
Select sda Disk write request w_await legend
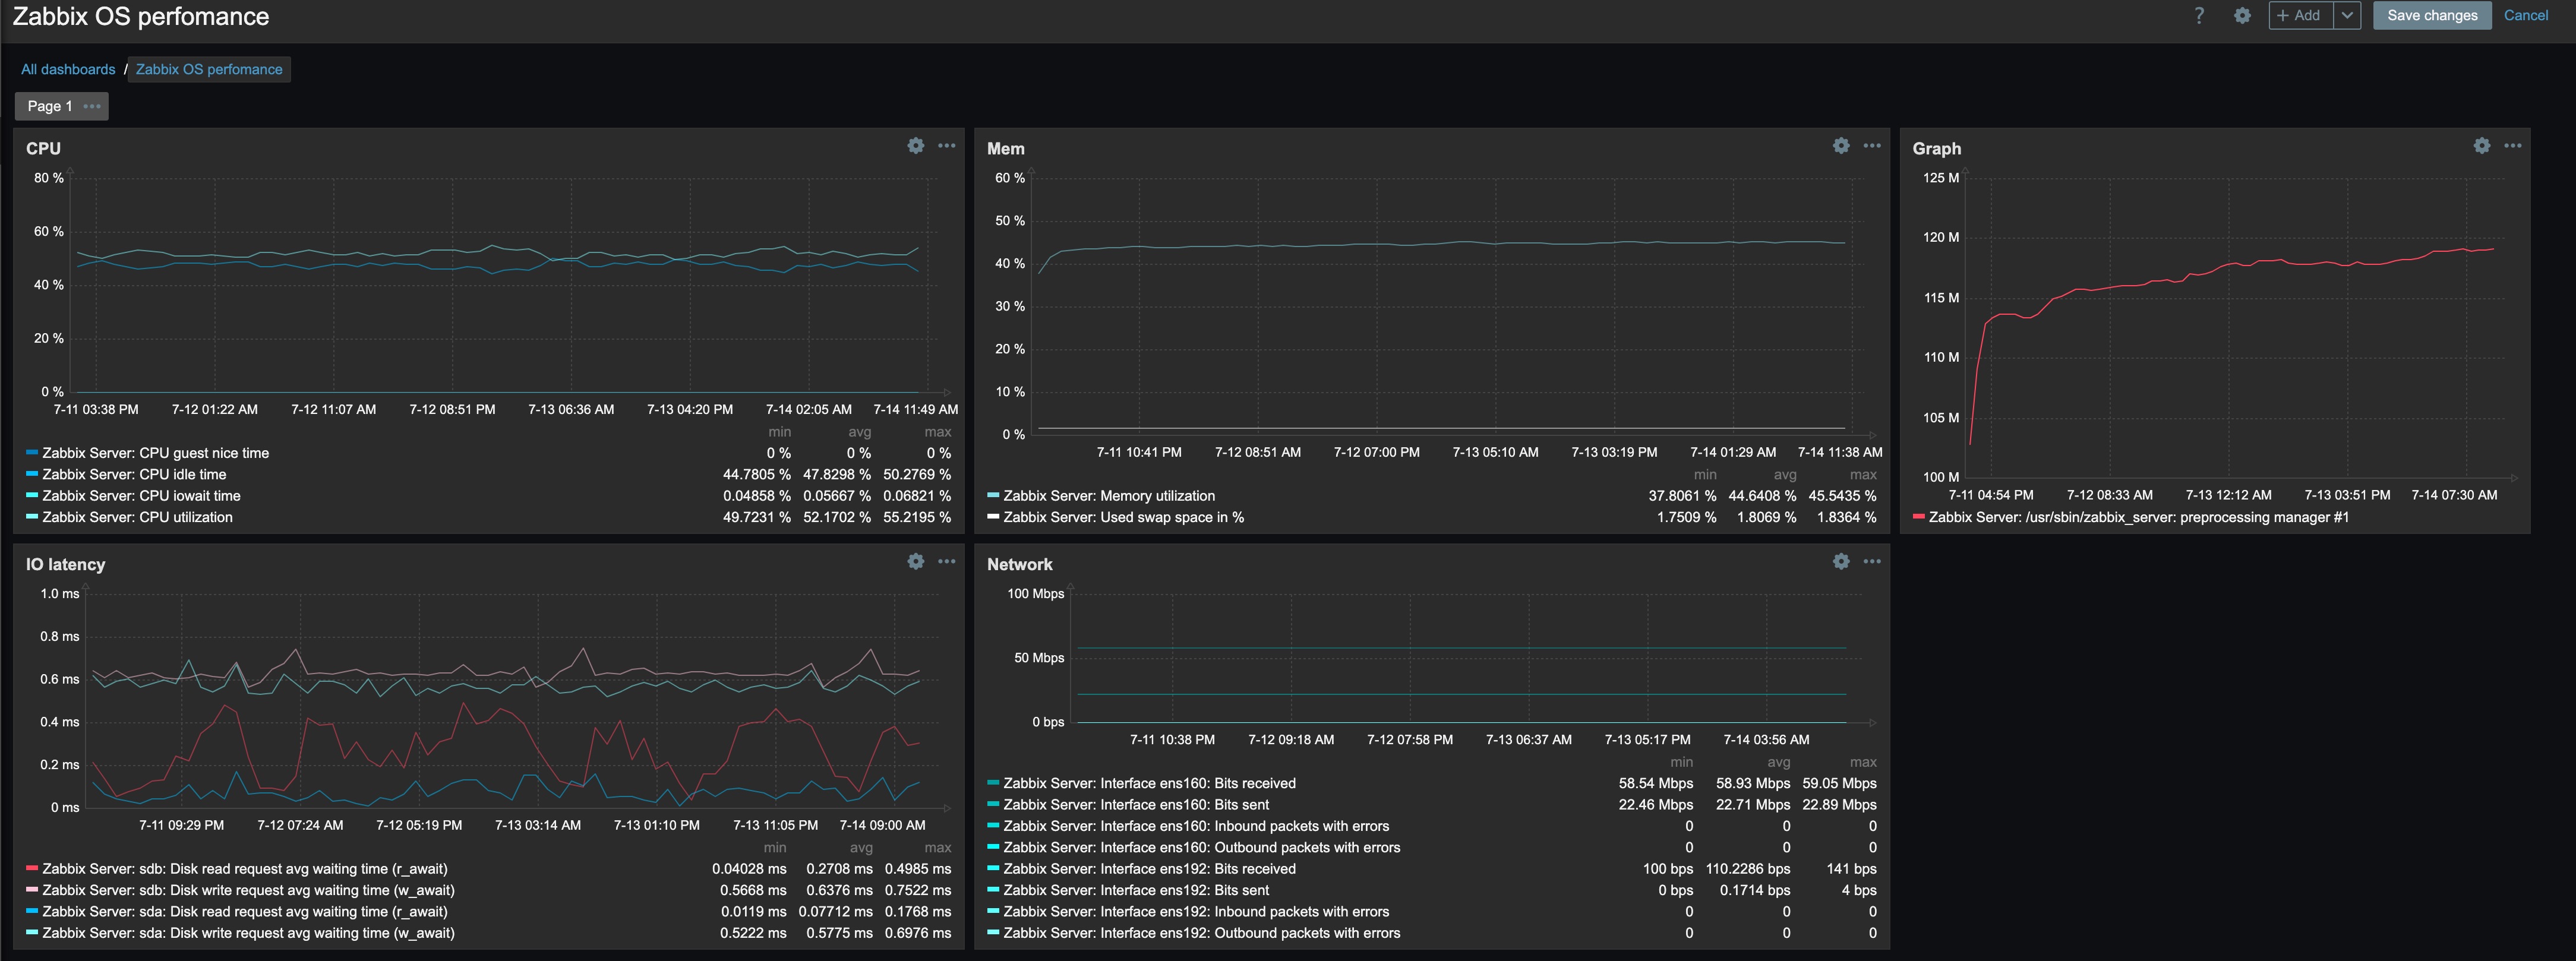(248, 933)
